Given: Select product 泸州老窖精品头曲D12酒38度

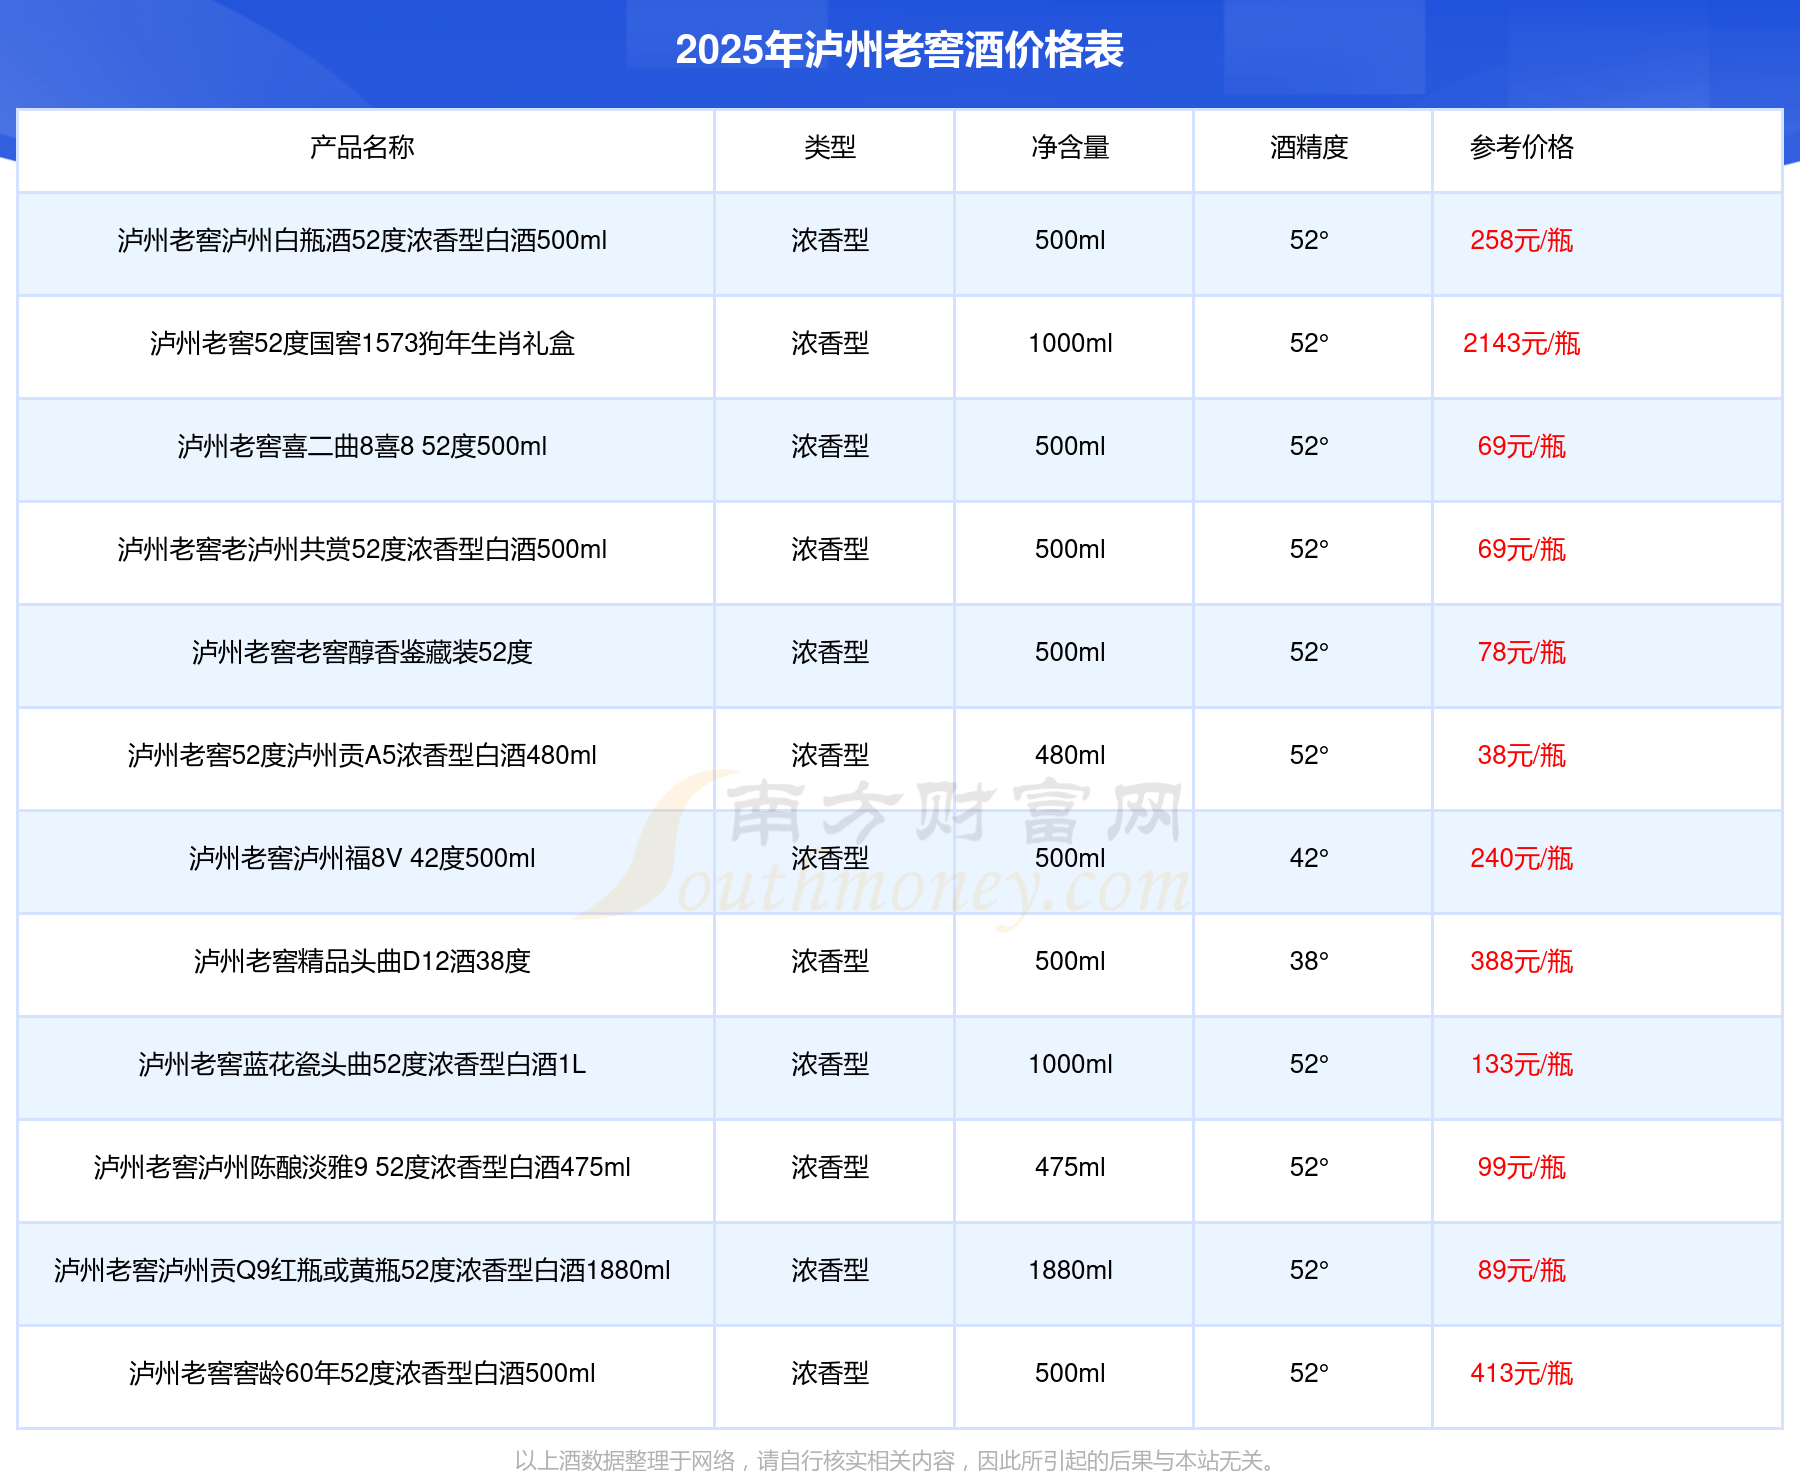Looking at the screenshot, I should pyautogui.click(x=362, y=962).
